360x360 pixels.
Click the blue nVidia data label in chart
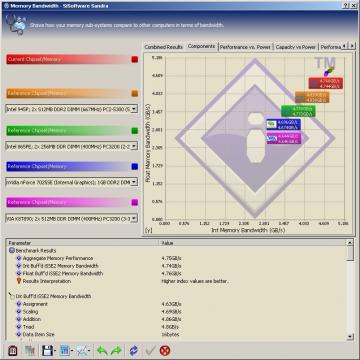pos(284,124)
